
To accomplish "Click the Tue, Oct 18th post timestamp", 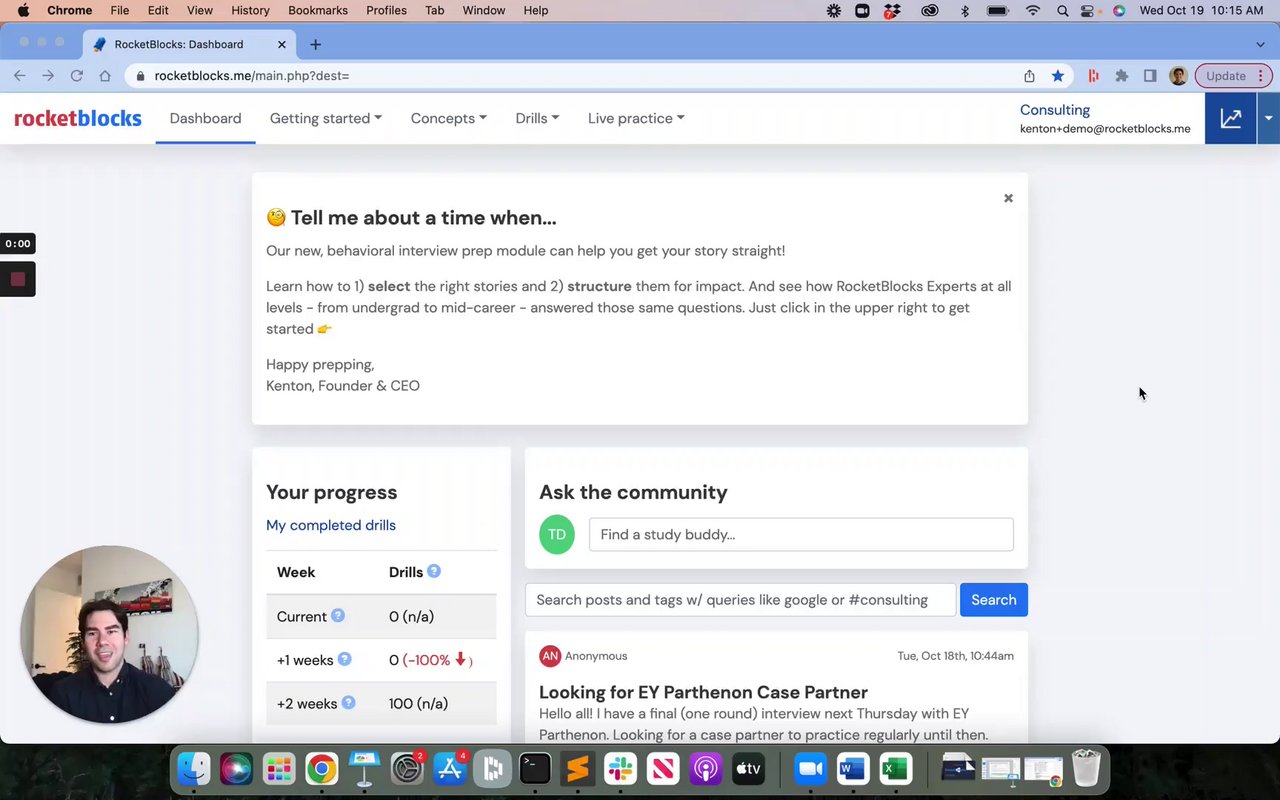I will 955,656.
